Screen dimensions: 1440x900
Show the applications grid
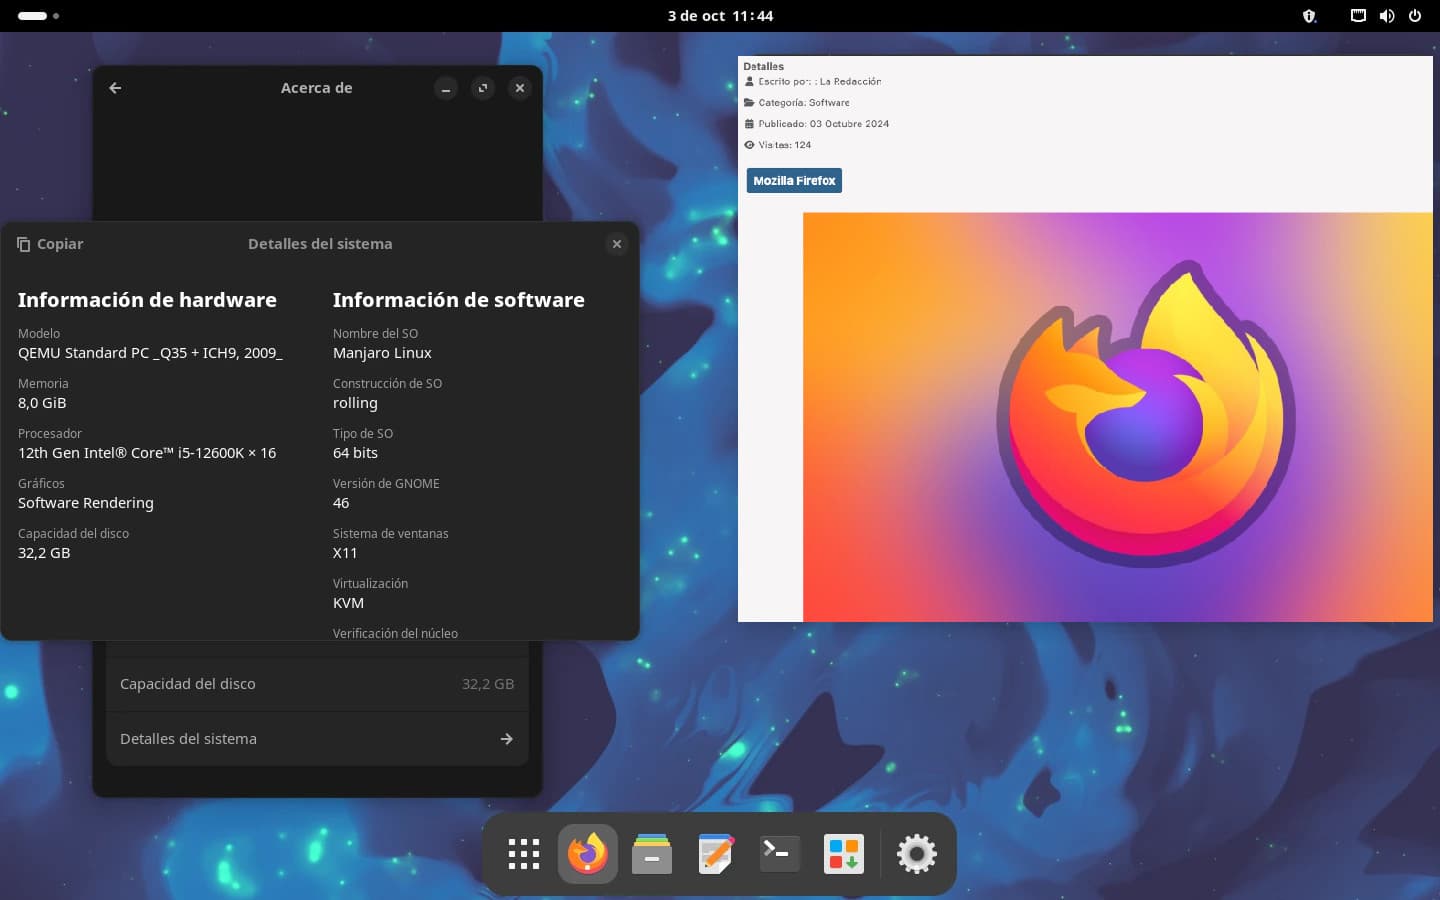click(524, 854)
